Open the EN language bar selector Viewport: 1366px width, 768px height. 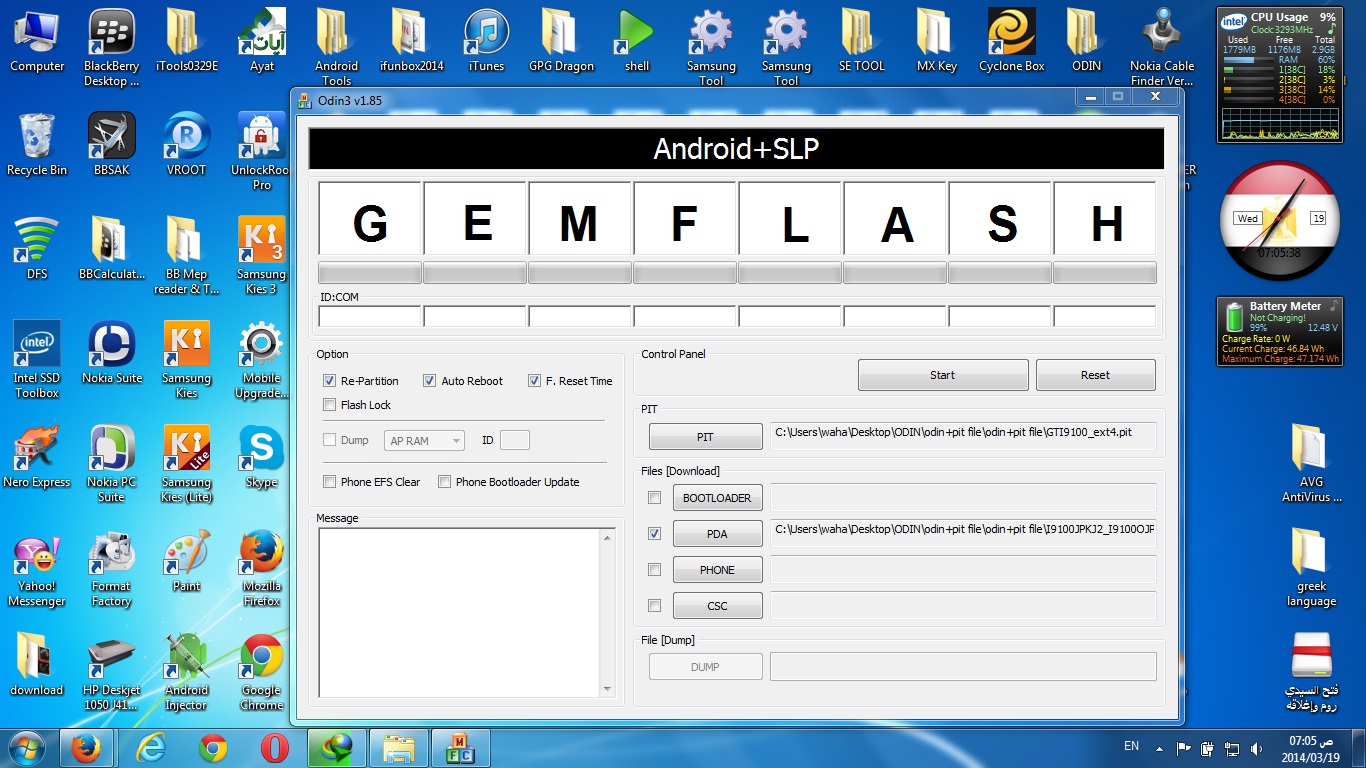1131,746
